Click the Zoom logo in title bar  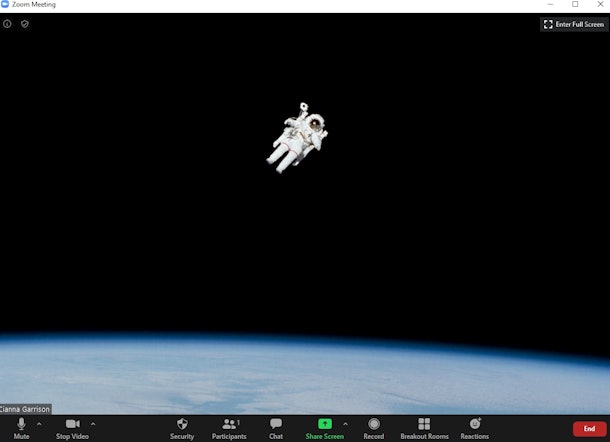click(5, 5)
